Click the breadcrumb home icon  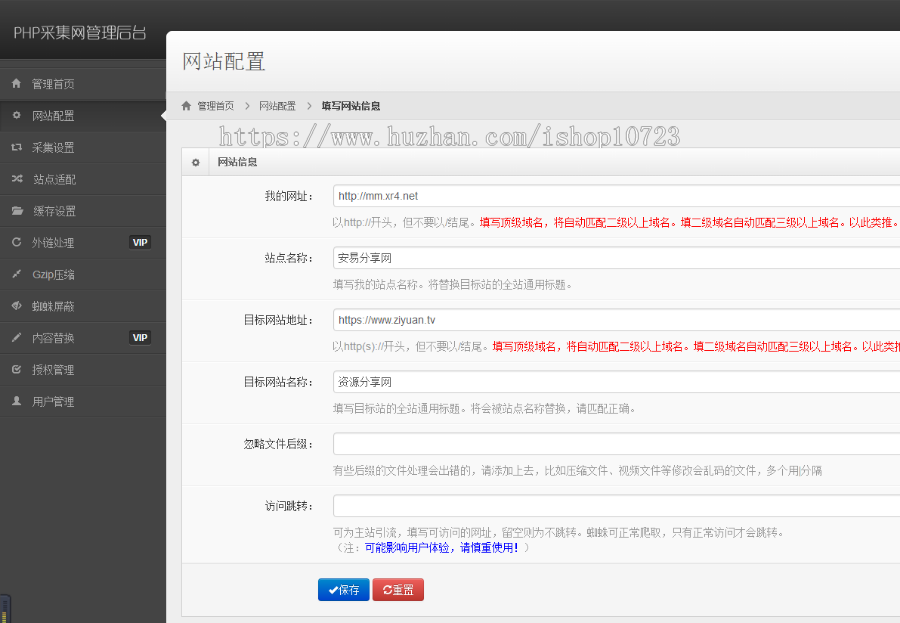pos(188,105)
